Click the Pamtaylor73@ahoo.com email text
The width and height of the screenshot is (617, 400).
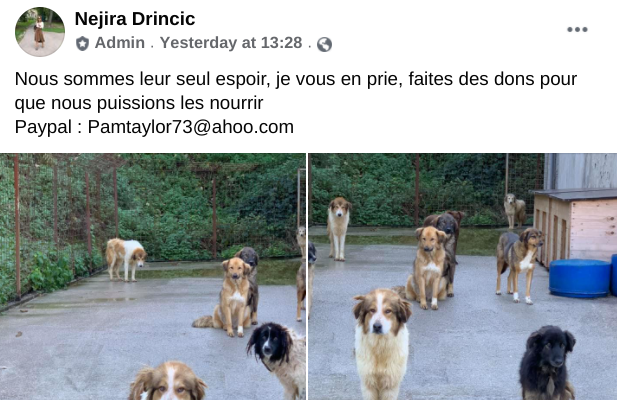tap(190, 127)
